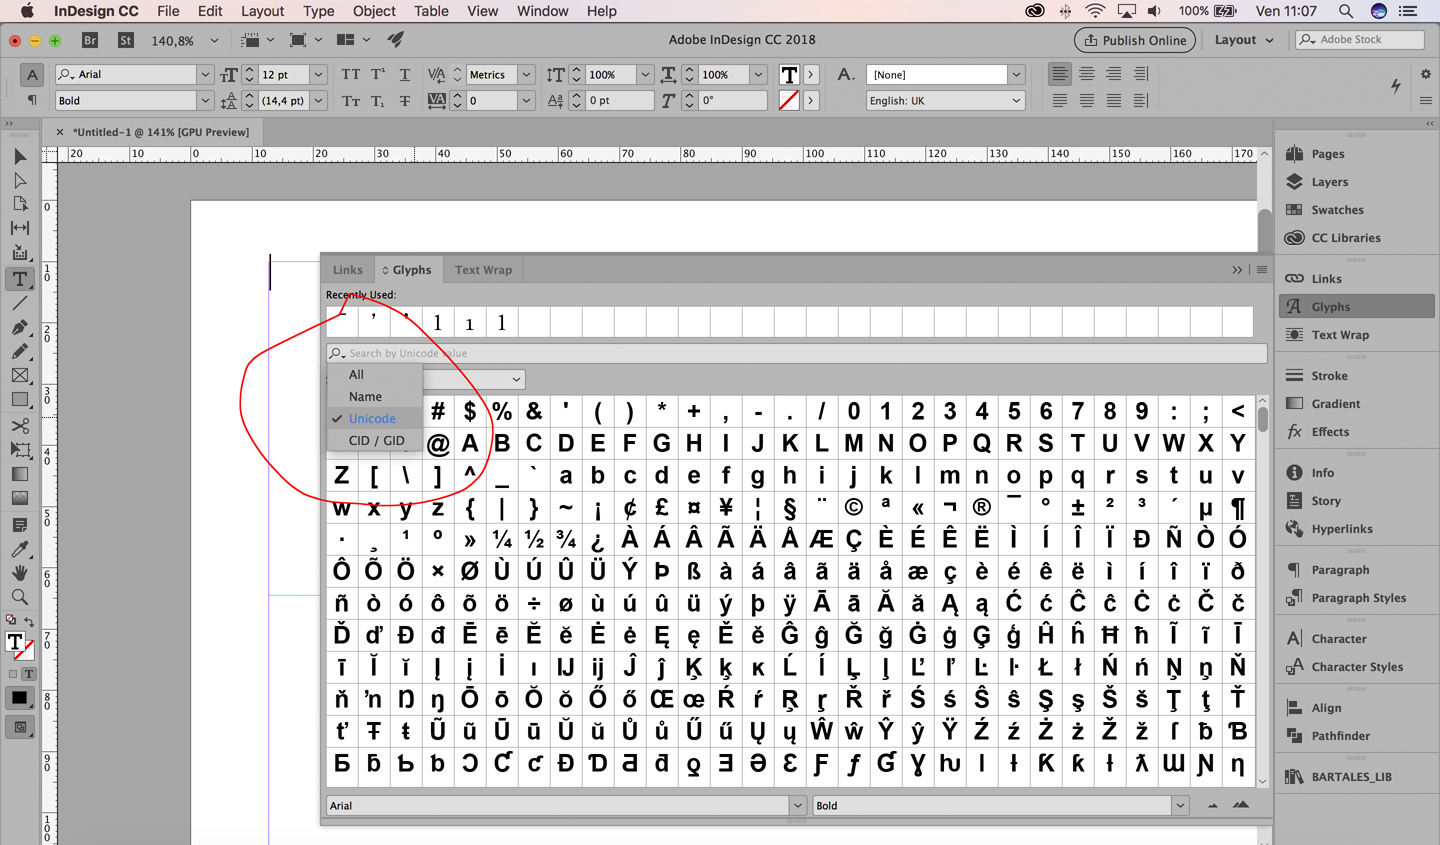Screen dimensions: 1440x845
Task: Launch Adobe Bridge via the Br button
Action: (89, 40)
